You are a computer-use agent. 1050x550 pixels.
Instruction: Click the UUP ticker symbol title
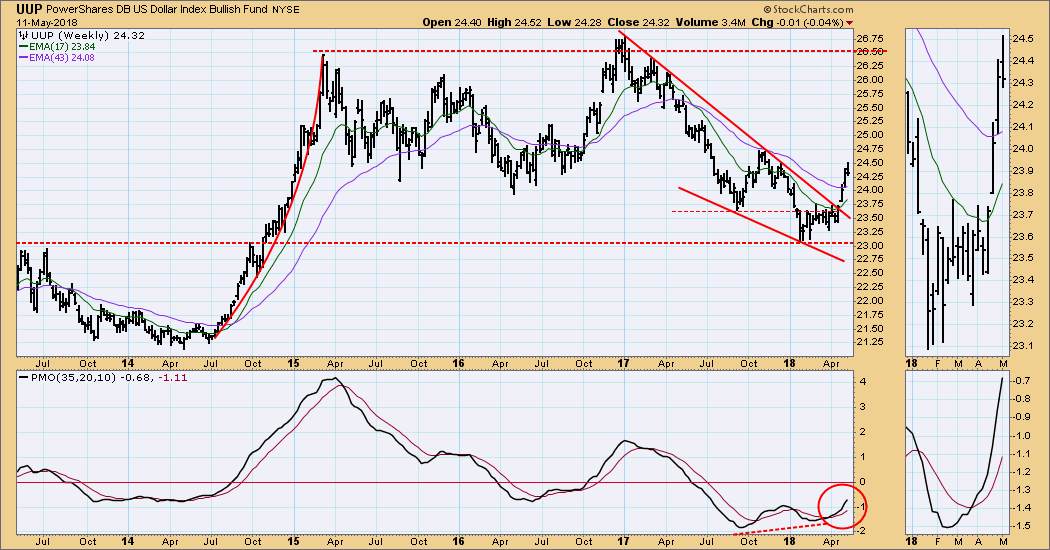[30, 9]
